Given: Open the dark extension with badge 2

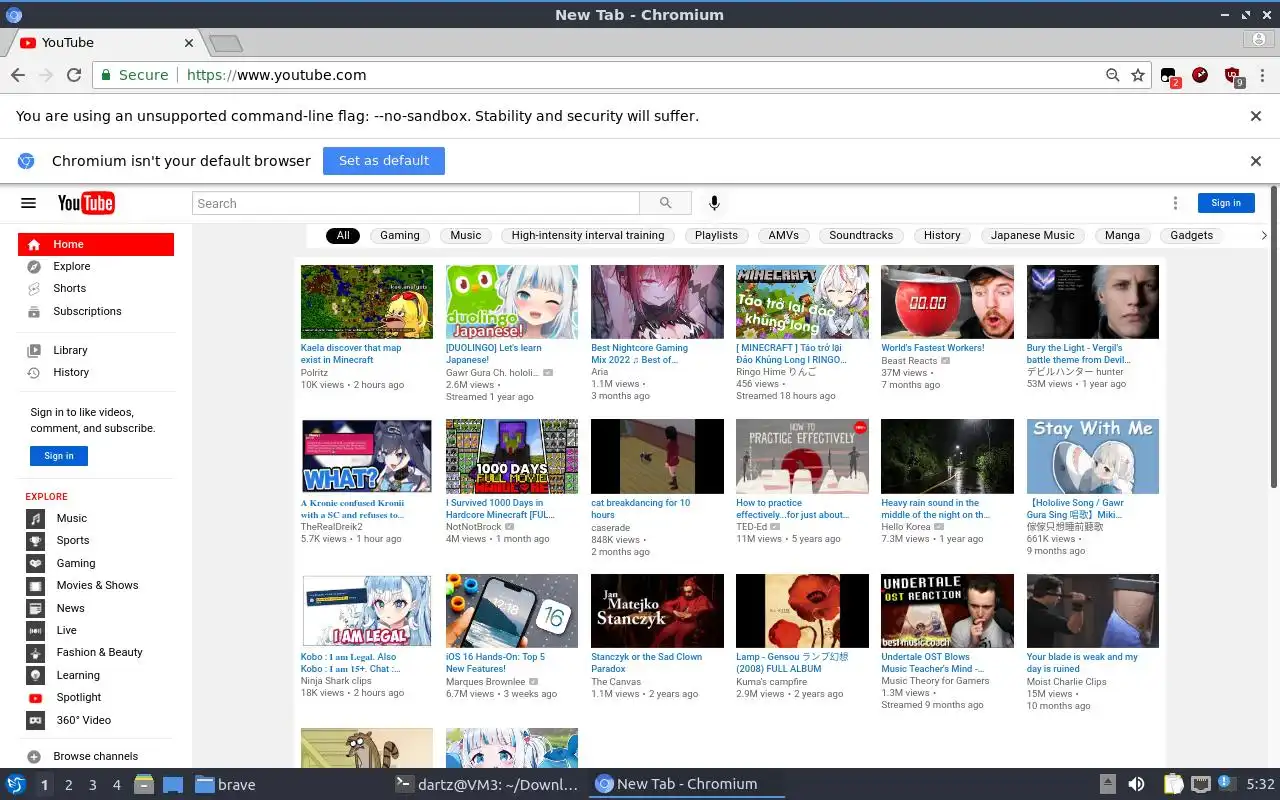Looking at the screenshot, I should click(x=1169, y=76).
